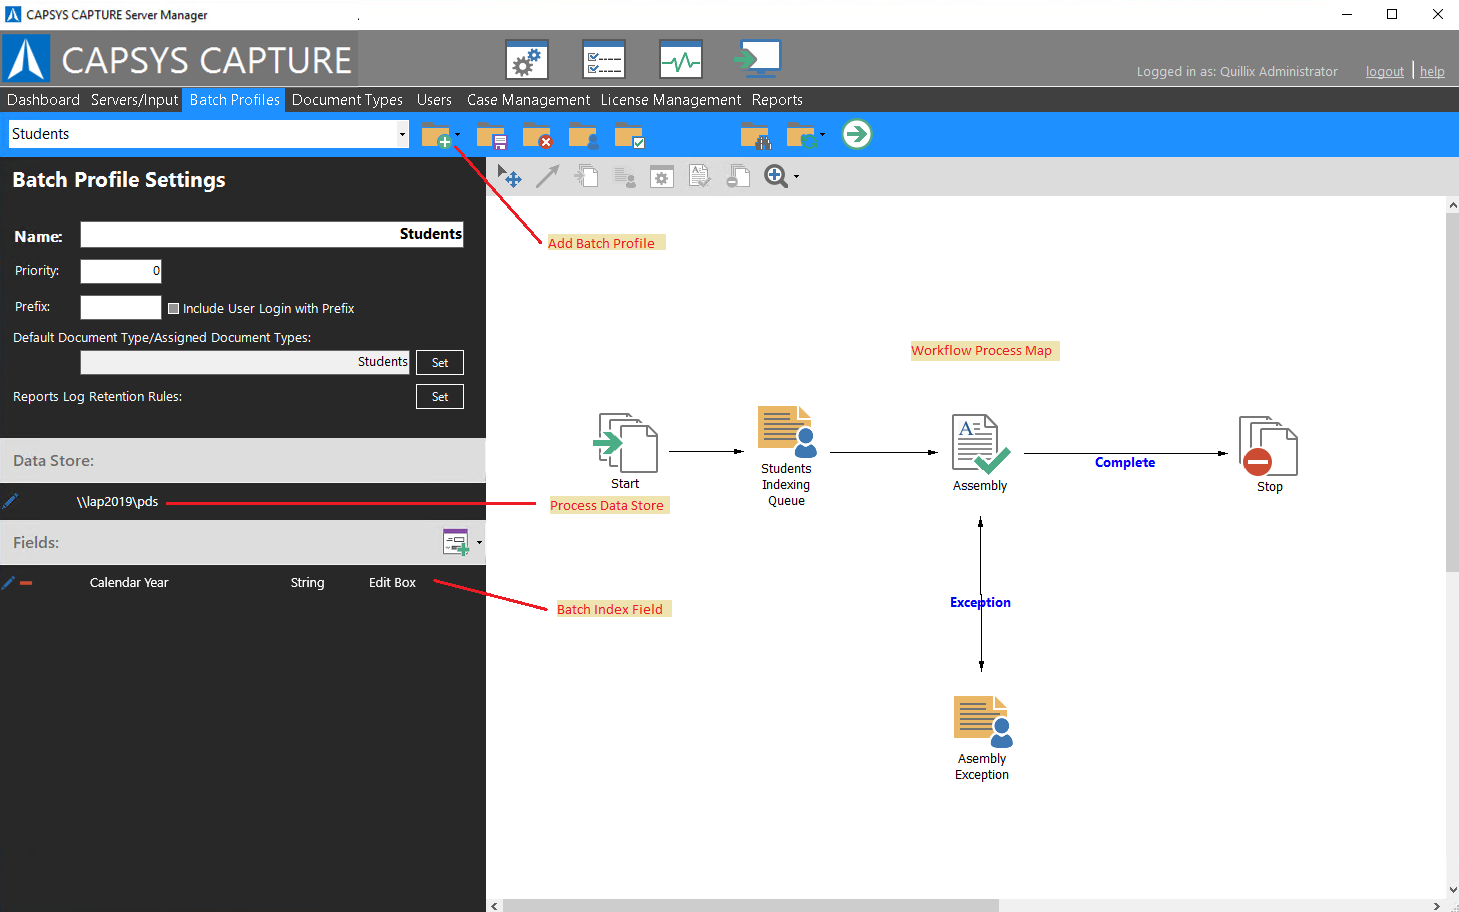1459x912 pixels.
Task: Expand the add field dropdown arrow
Action: (x=479, y=543)
